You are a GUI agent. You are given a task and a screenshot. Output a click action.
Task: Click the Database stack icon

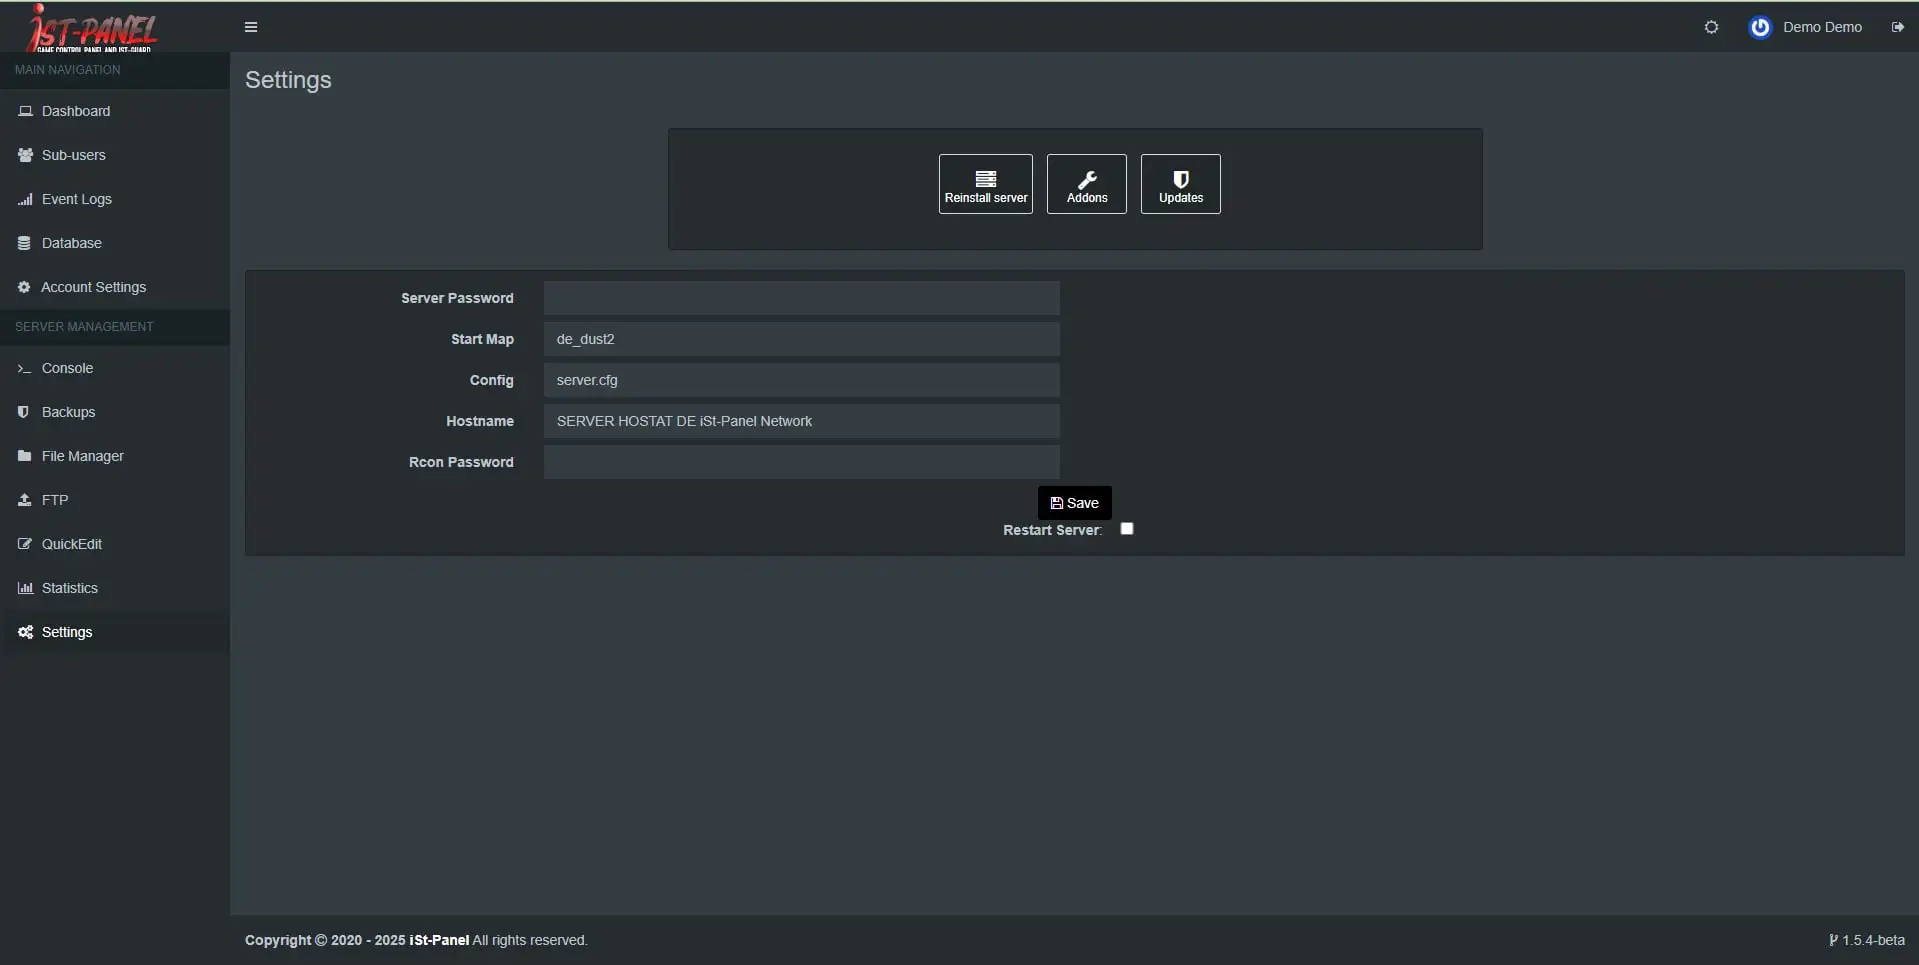click(24, 243)
